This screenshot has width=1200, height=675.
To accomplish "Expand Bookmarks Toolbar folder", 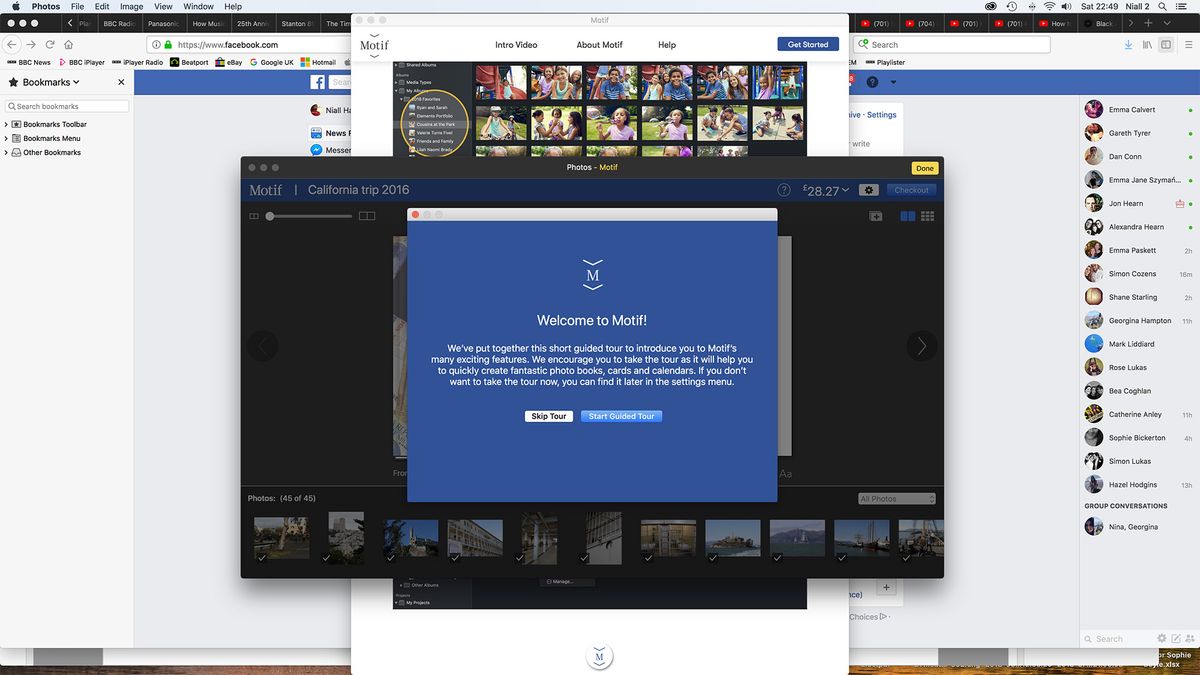I will [x=6, y=124].
